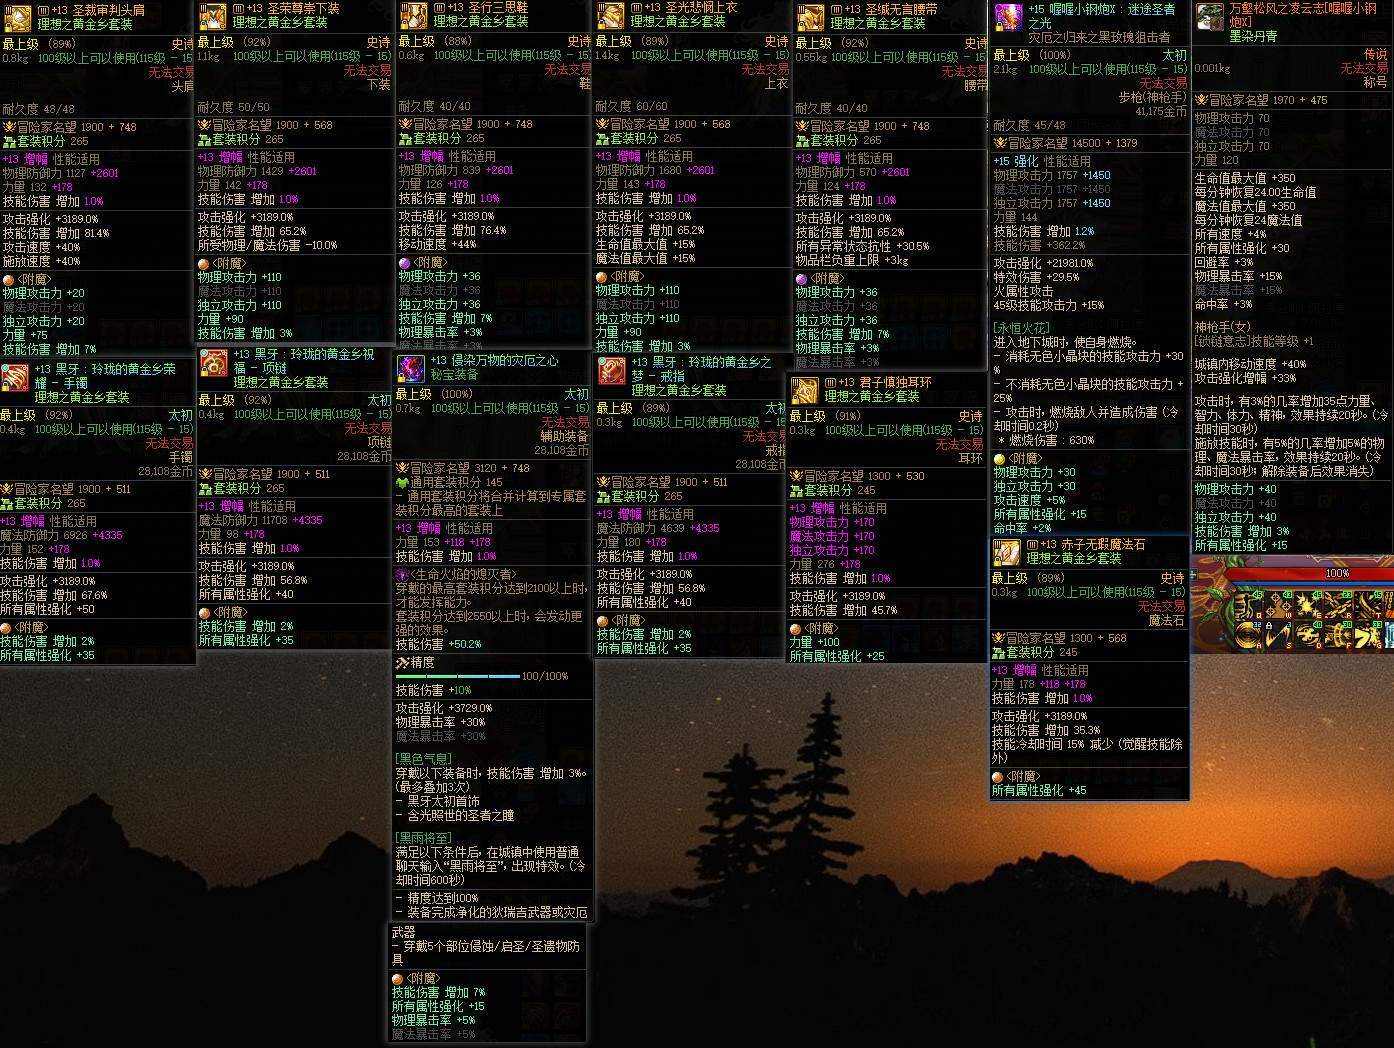Click the [黑雨将至] effect heading
This screenshot has width=1394, height=1048.
(x=424, y=838)
